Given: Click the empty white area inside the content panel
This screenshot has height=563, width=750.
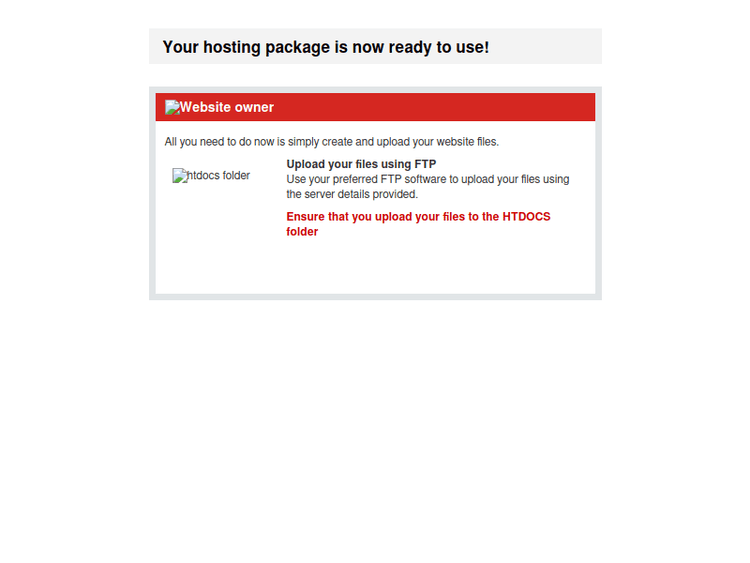Looking at the screenshot, I should (x=375, y=268).
